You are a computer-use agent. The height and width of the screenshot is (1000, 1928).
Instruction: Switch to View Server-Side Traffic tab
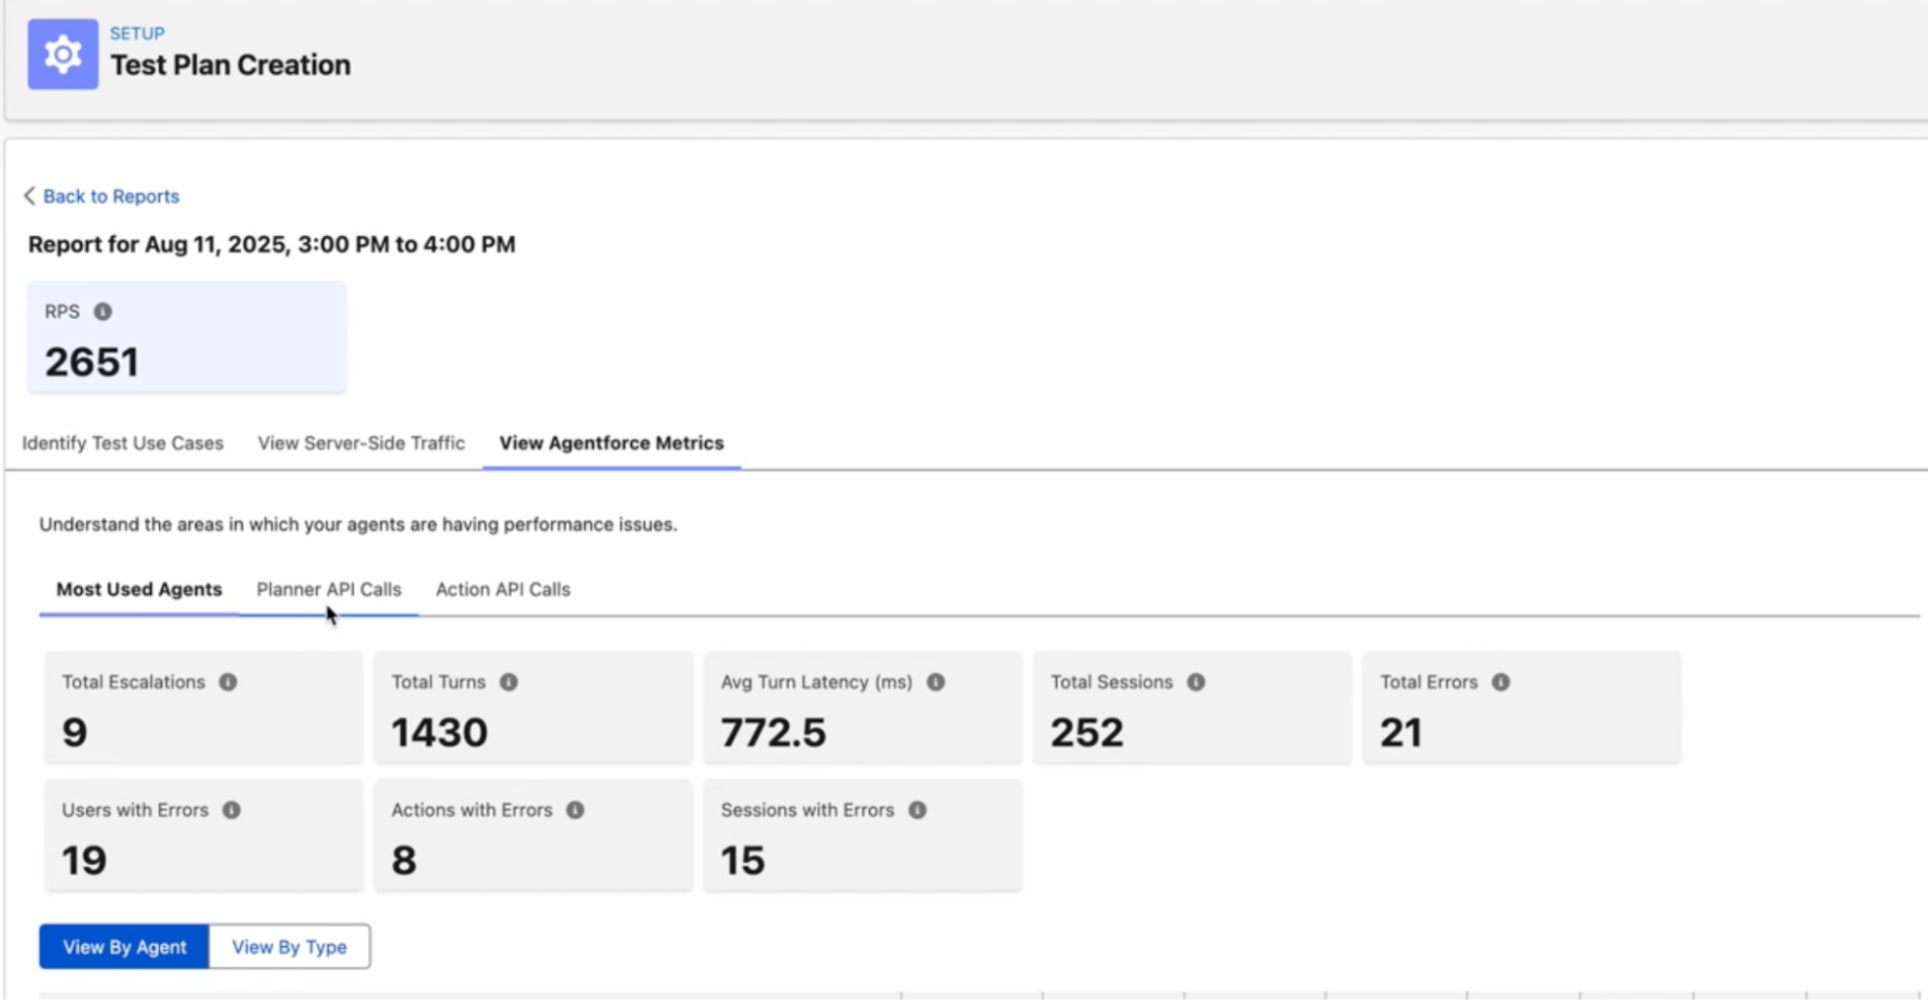click(361, 443)
